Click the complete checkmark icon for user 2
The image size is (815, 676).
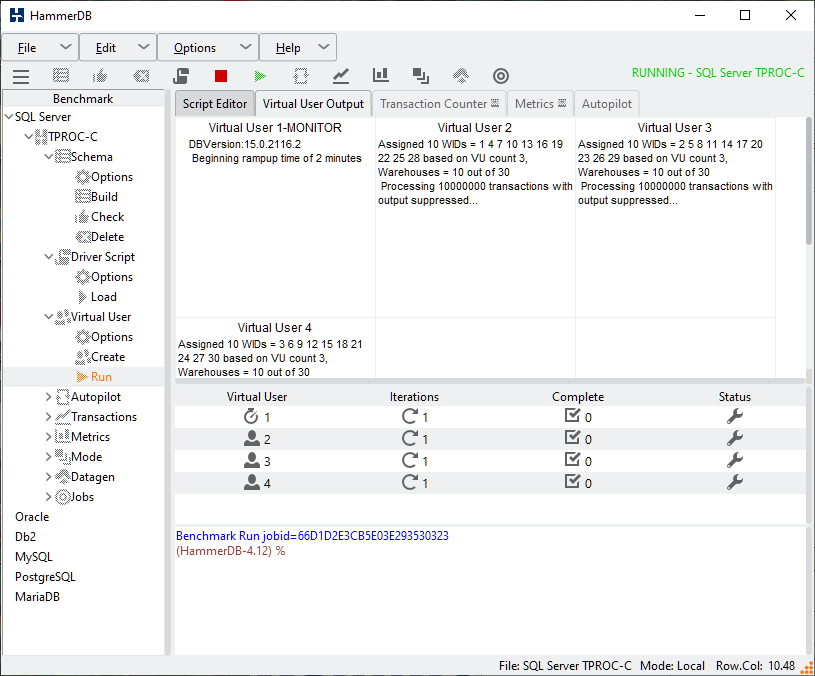coord(572,438)
